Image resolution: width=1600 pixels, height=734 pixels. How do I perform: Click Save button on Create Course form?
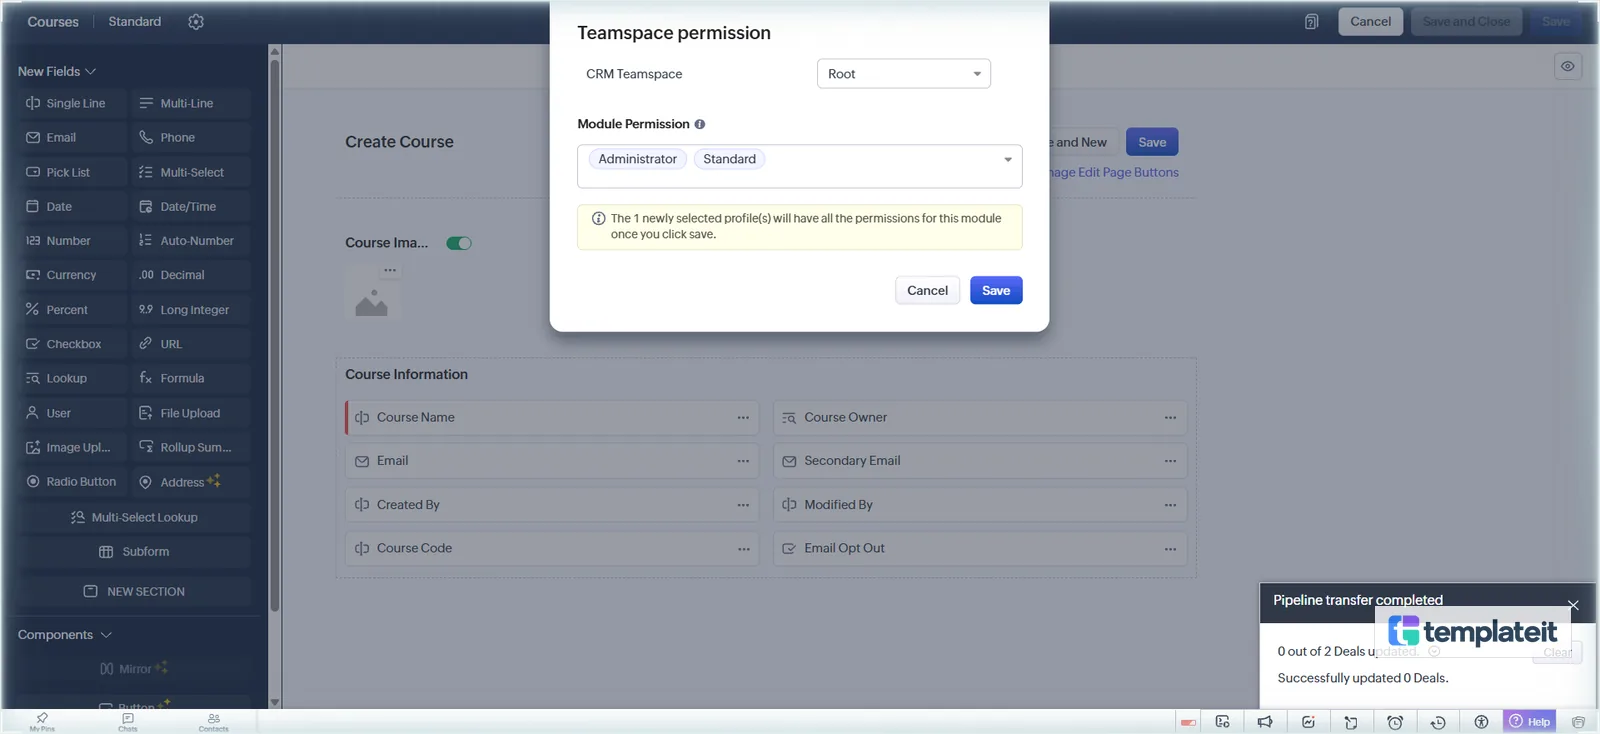point(1152,142)
